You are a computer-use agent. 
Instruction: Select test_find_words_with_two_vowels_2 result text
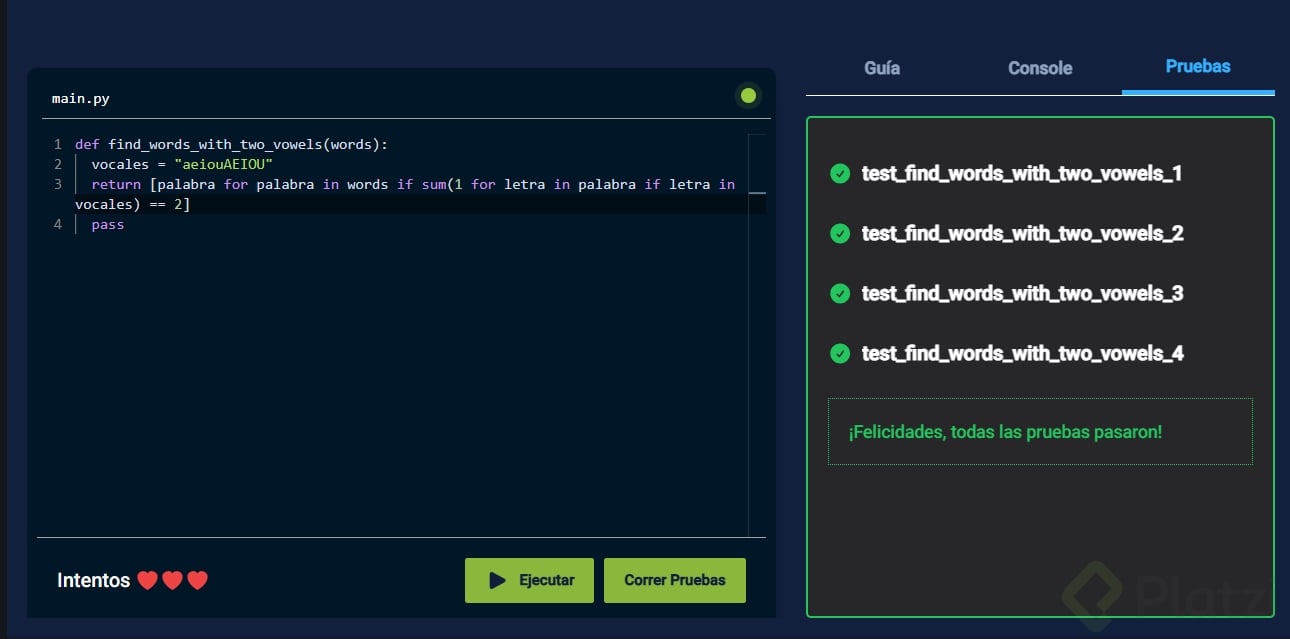(x=1022, y=234)
